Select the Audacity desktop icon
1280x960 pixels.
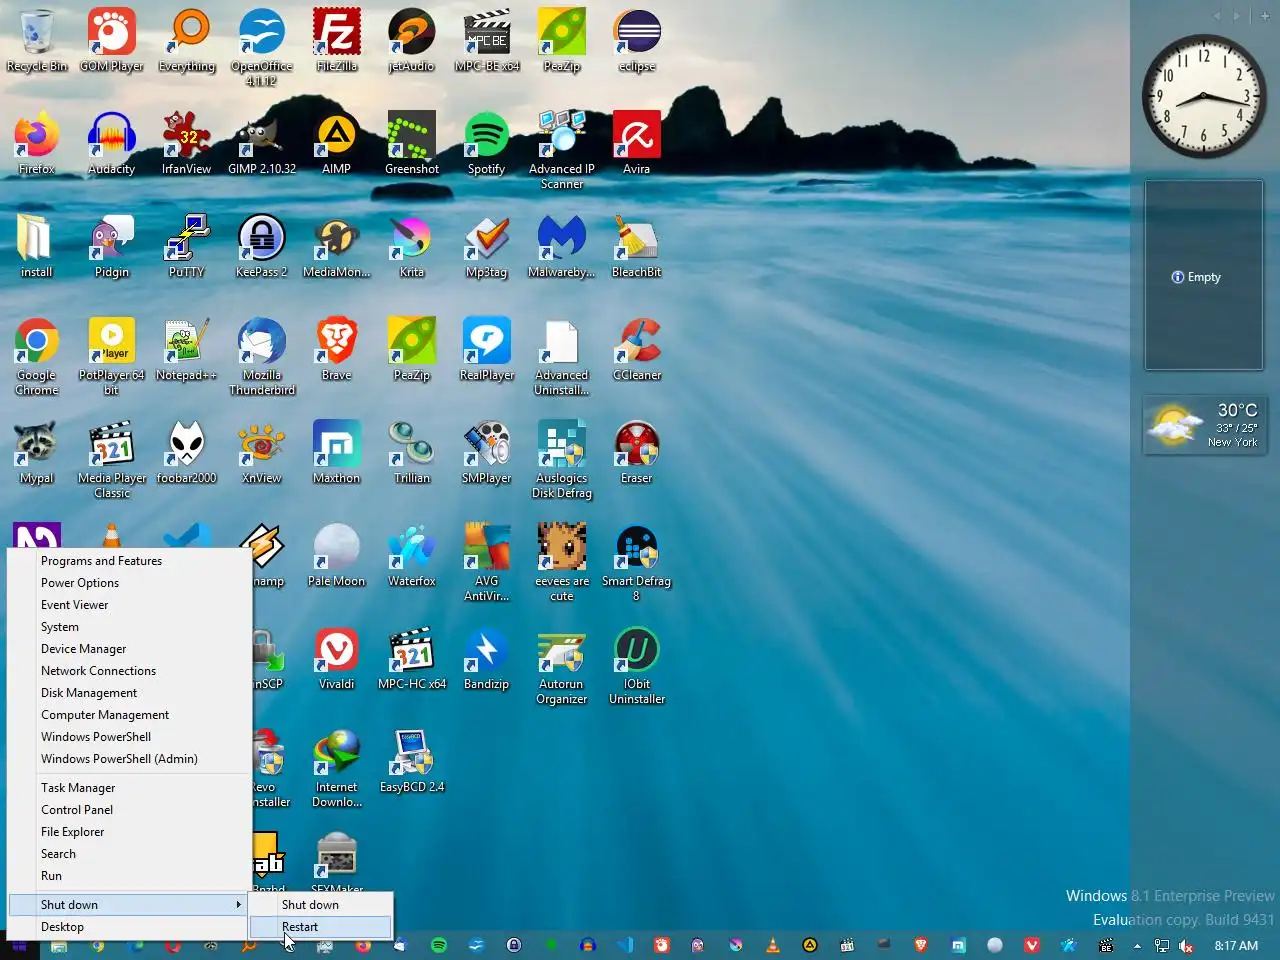112,143
